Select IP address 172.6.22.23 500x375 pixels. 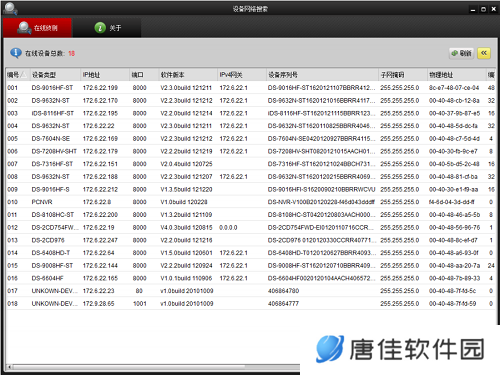pos(98,291)
